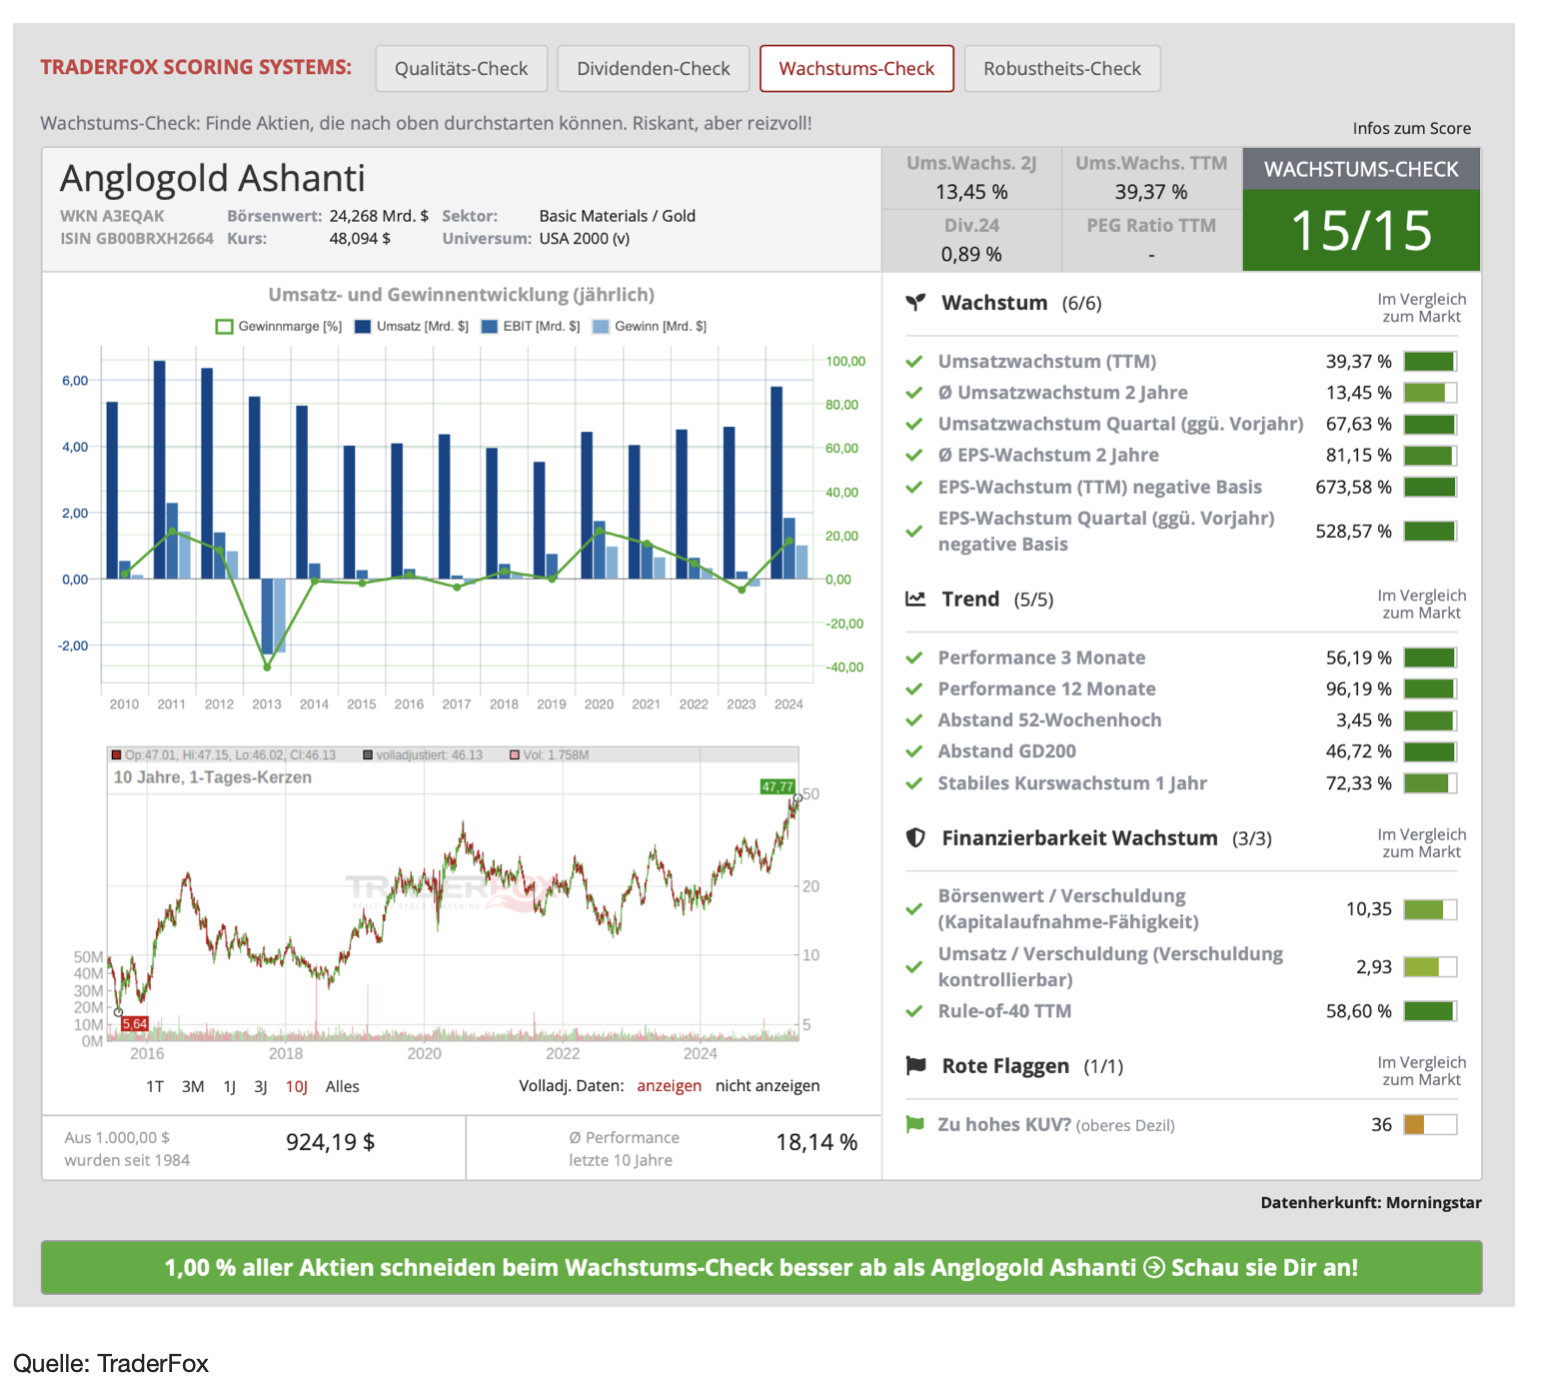Click checkmark next to Ø Umsatzwachstum 2 Jahre
This screenshot has width=1554, height=1396.
[913, 393]
